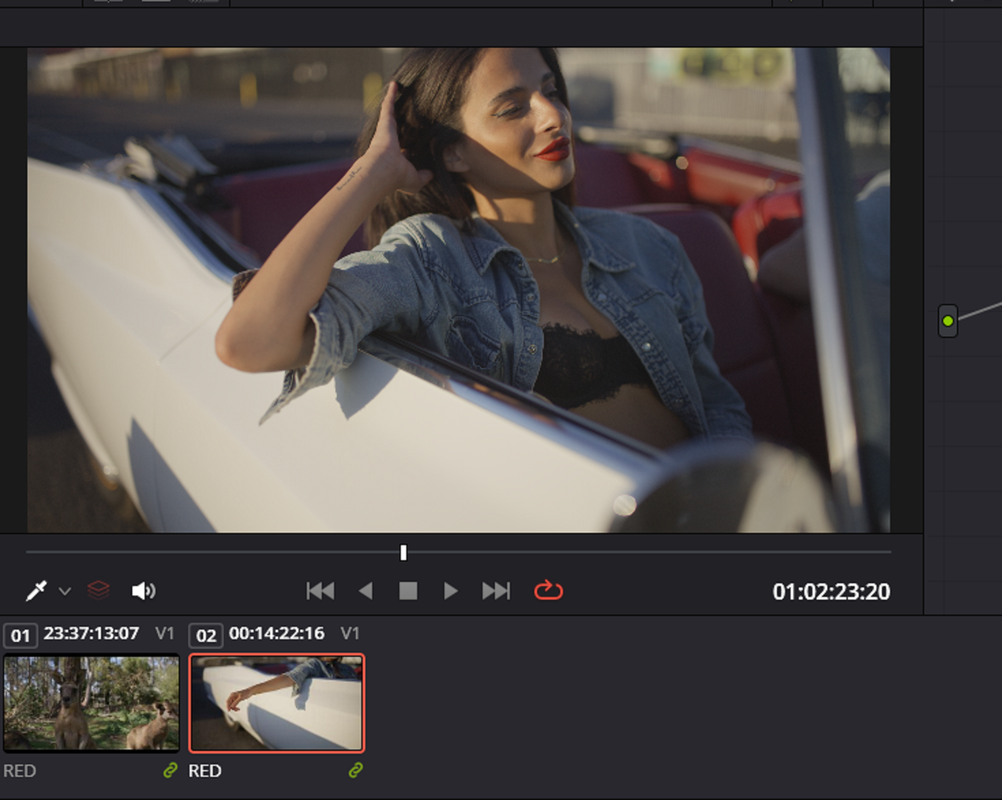Stop playback

click(x=408, y=590)
